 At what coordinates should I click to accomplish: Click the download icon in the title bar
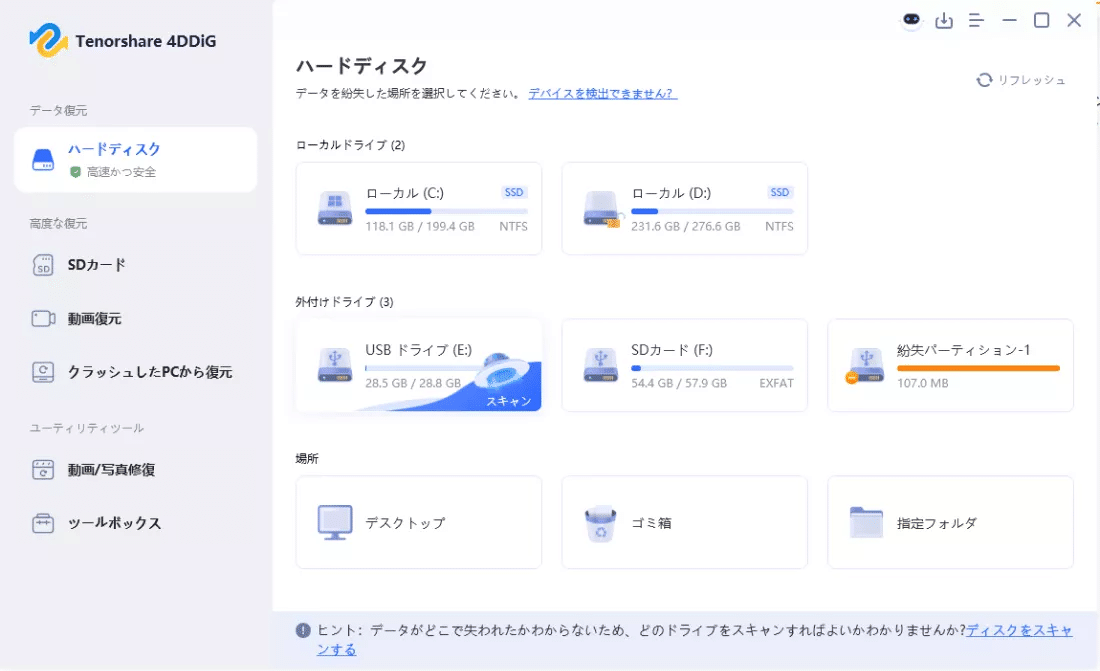click(944, 20)
